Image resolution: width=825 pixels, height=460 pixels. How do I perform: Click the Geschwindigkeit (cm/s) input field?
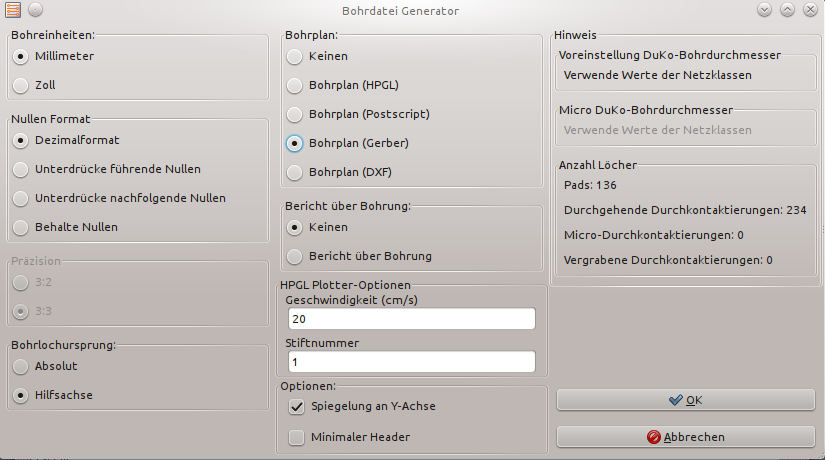coord(411,319)
